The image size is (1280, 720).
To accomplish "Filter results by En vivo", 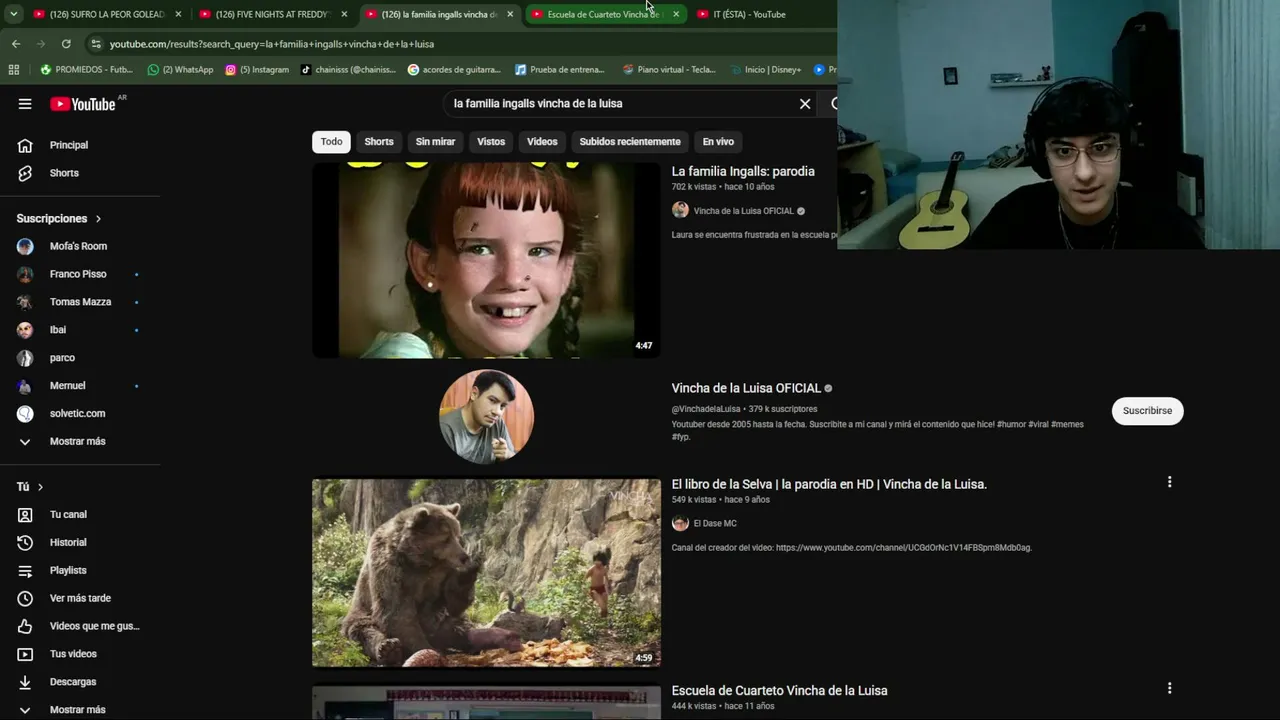I will [x=718, y=142].
